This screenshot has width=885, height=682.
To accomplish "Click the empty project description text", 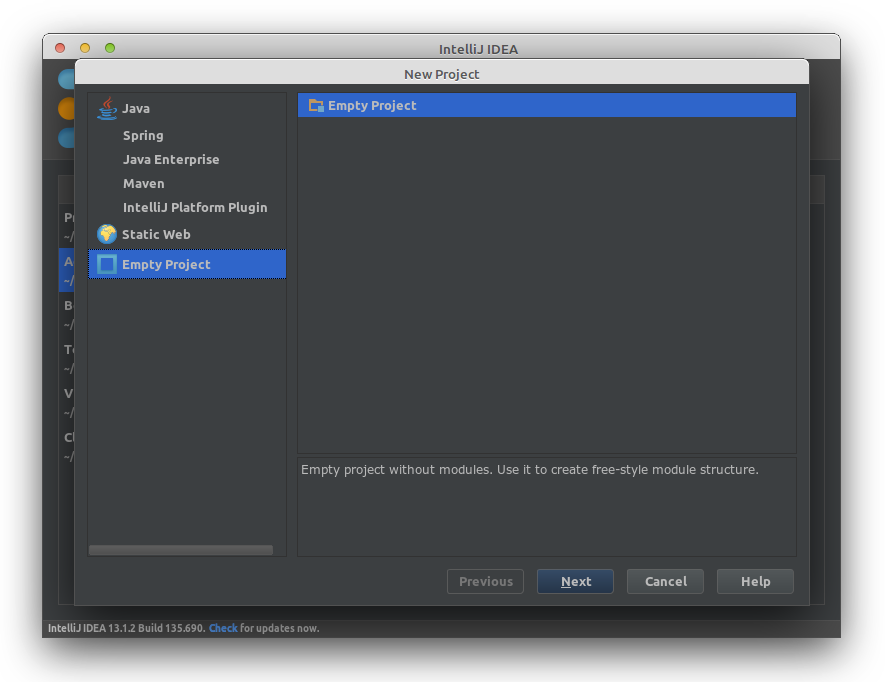I will (529, 470).
